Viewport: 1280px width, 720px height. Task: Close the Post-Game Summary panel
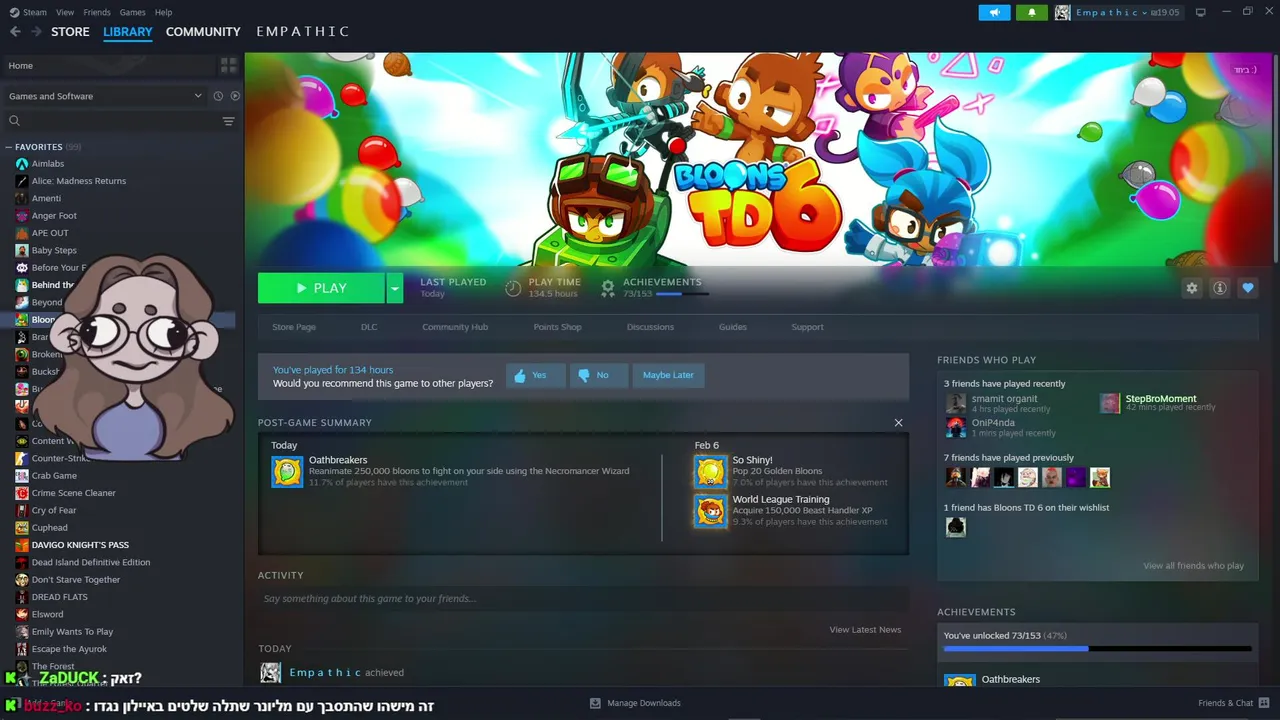pos(898,423)
